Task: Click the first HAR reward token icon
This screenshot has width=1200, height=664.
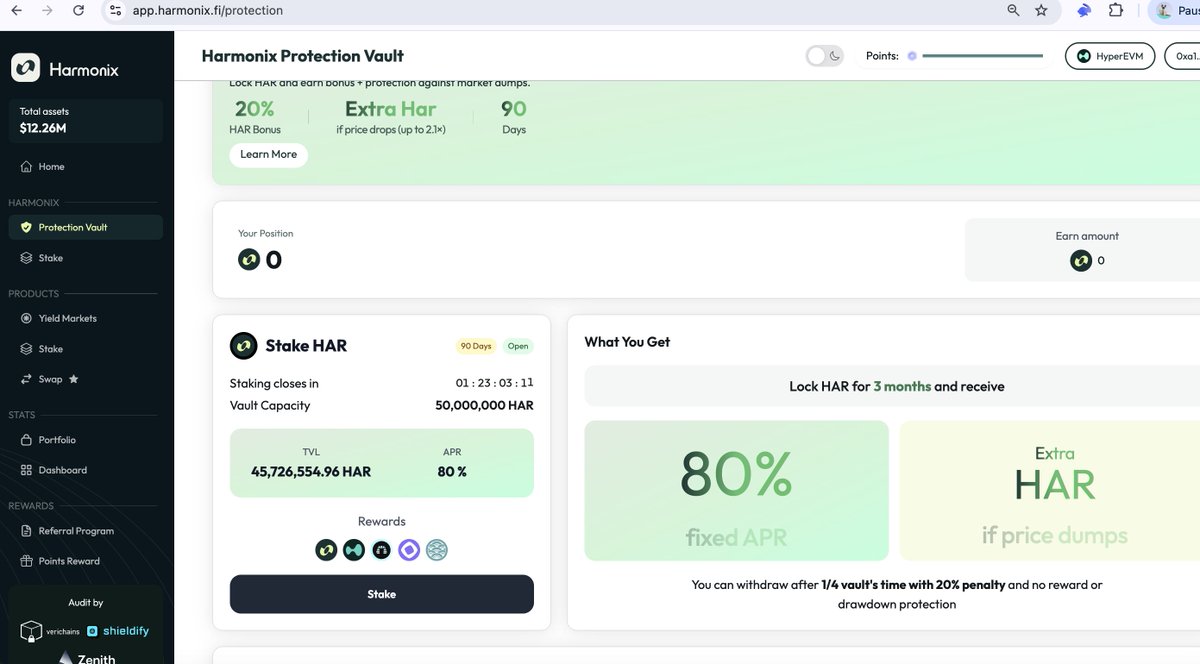Action: (x=326, y=550)
